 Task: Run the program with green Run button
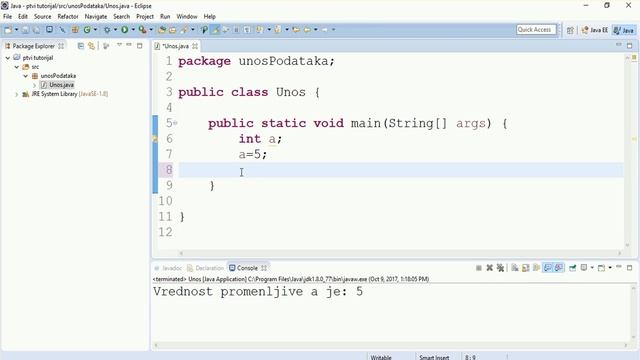(x=124, y=30)
